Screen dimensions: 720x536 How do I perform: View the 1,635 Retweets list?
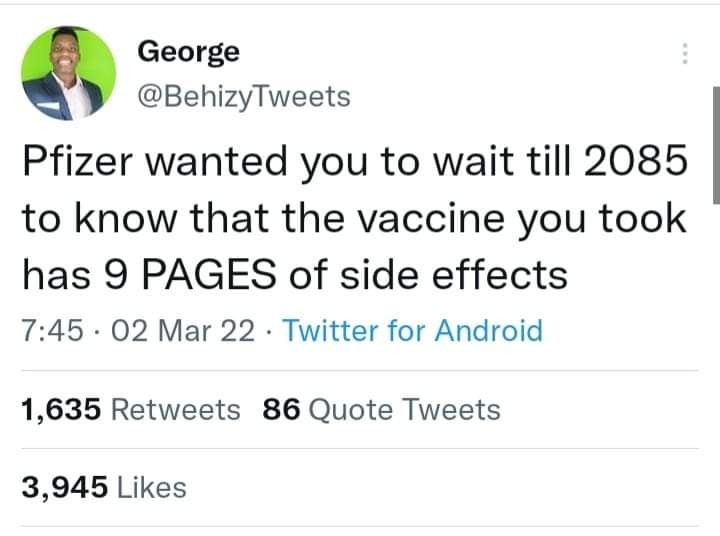[130, 409]
